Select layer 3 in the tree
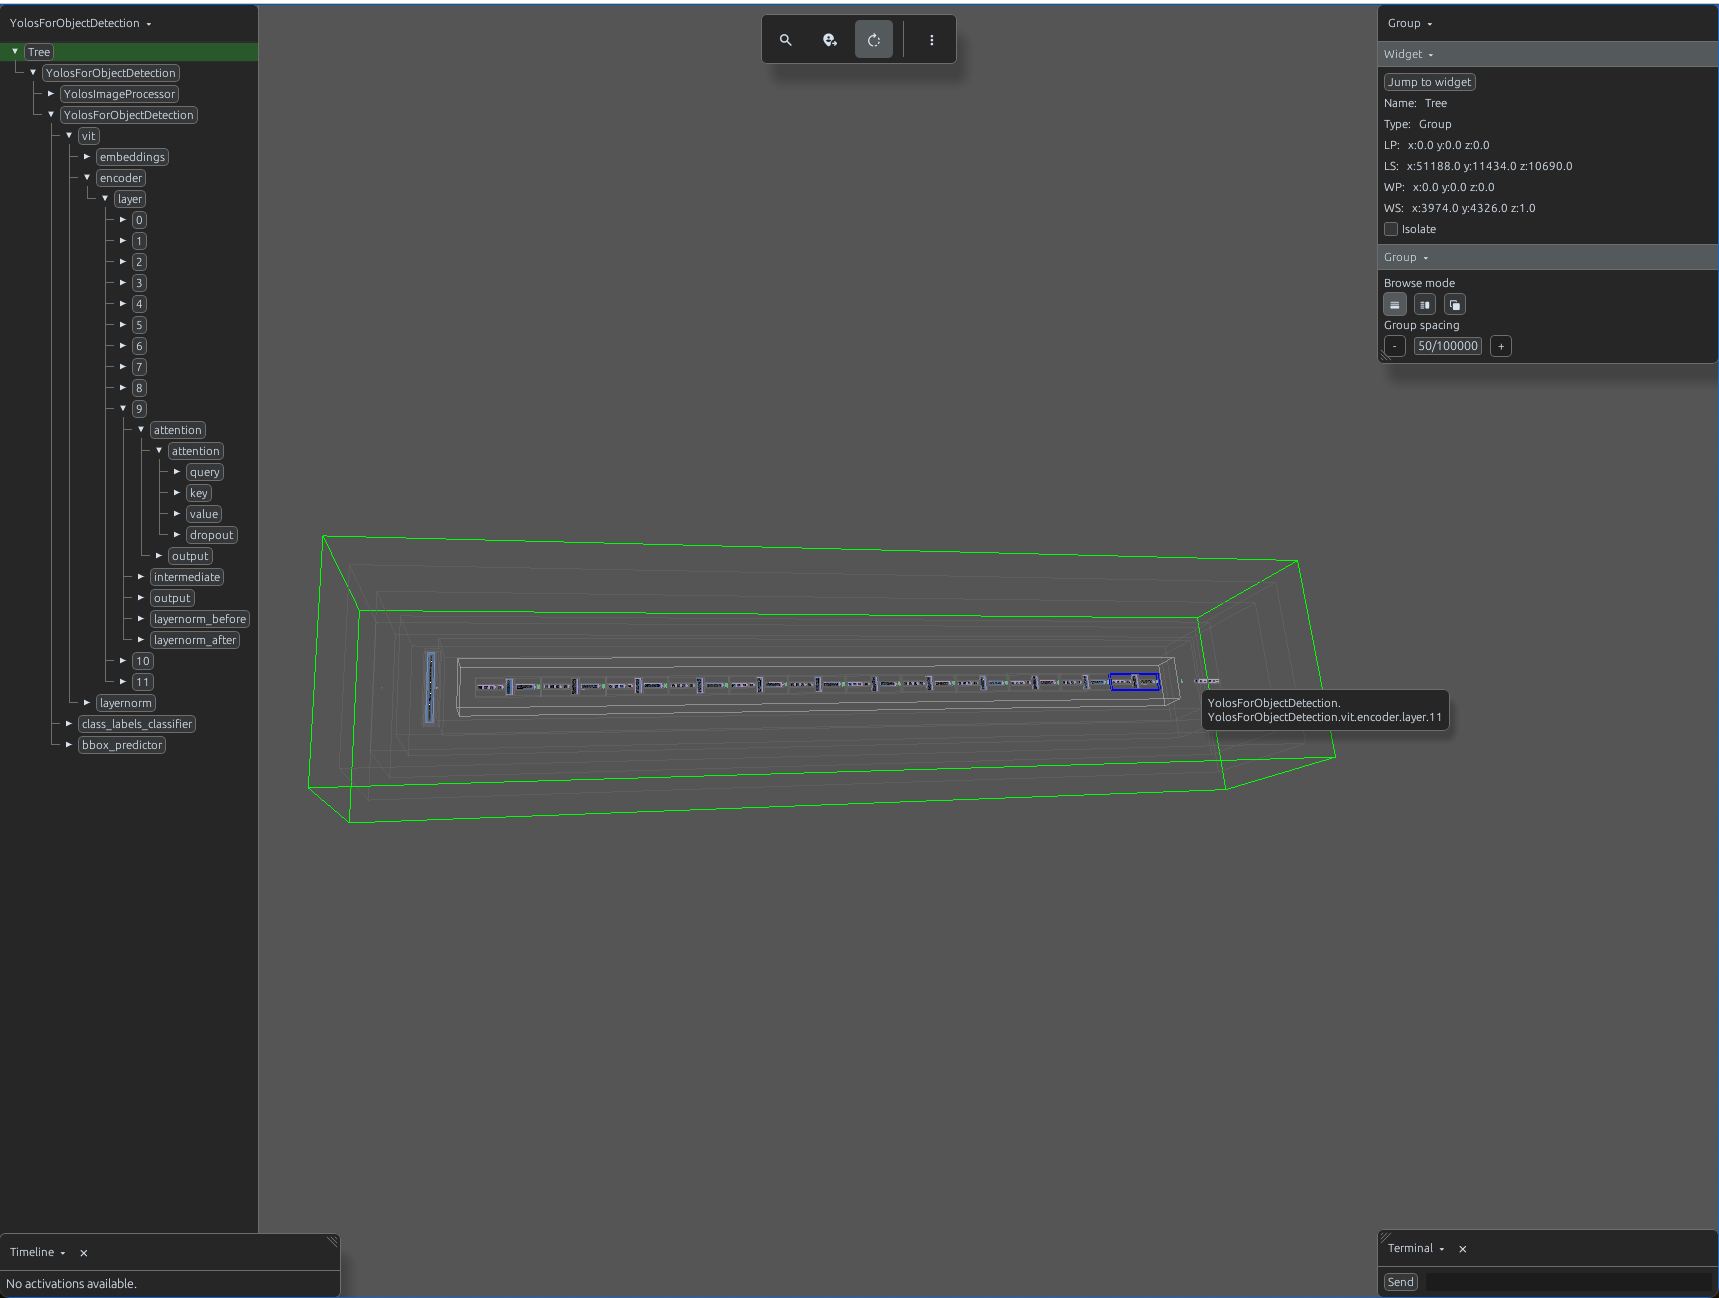This screenshot has width=1719, height=1298. [x=140, y=283]
